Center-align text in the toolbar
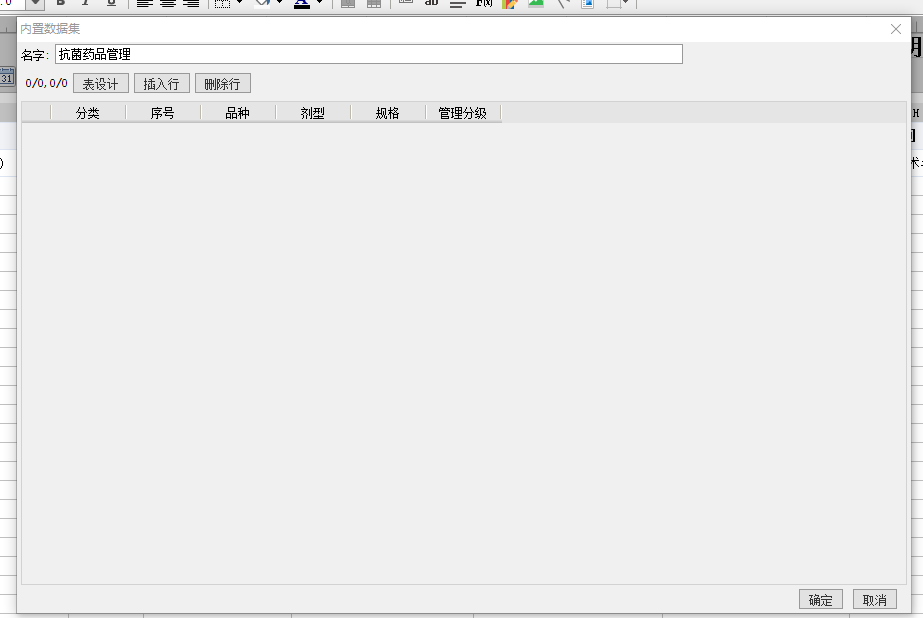This screenshot has width=923, height=618. coord(168,3)
